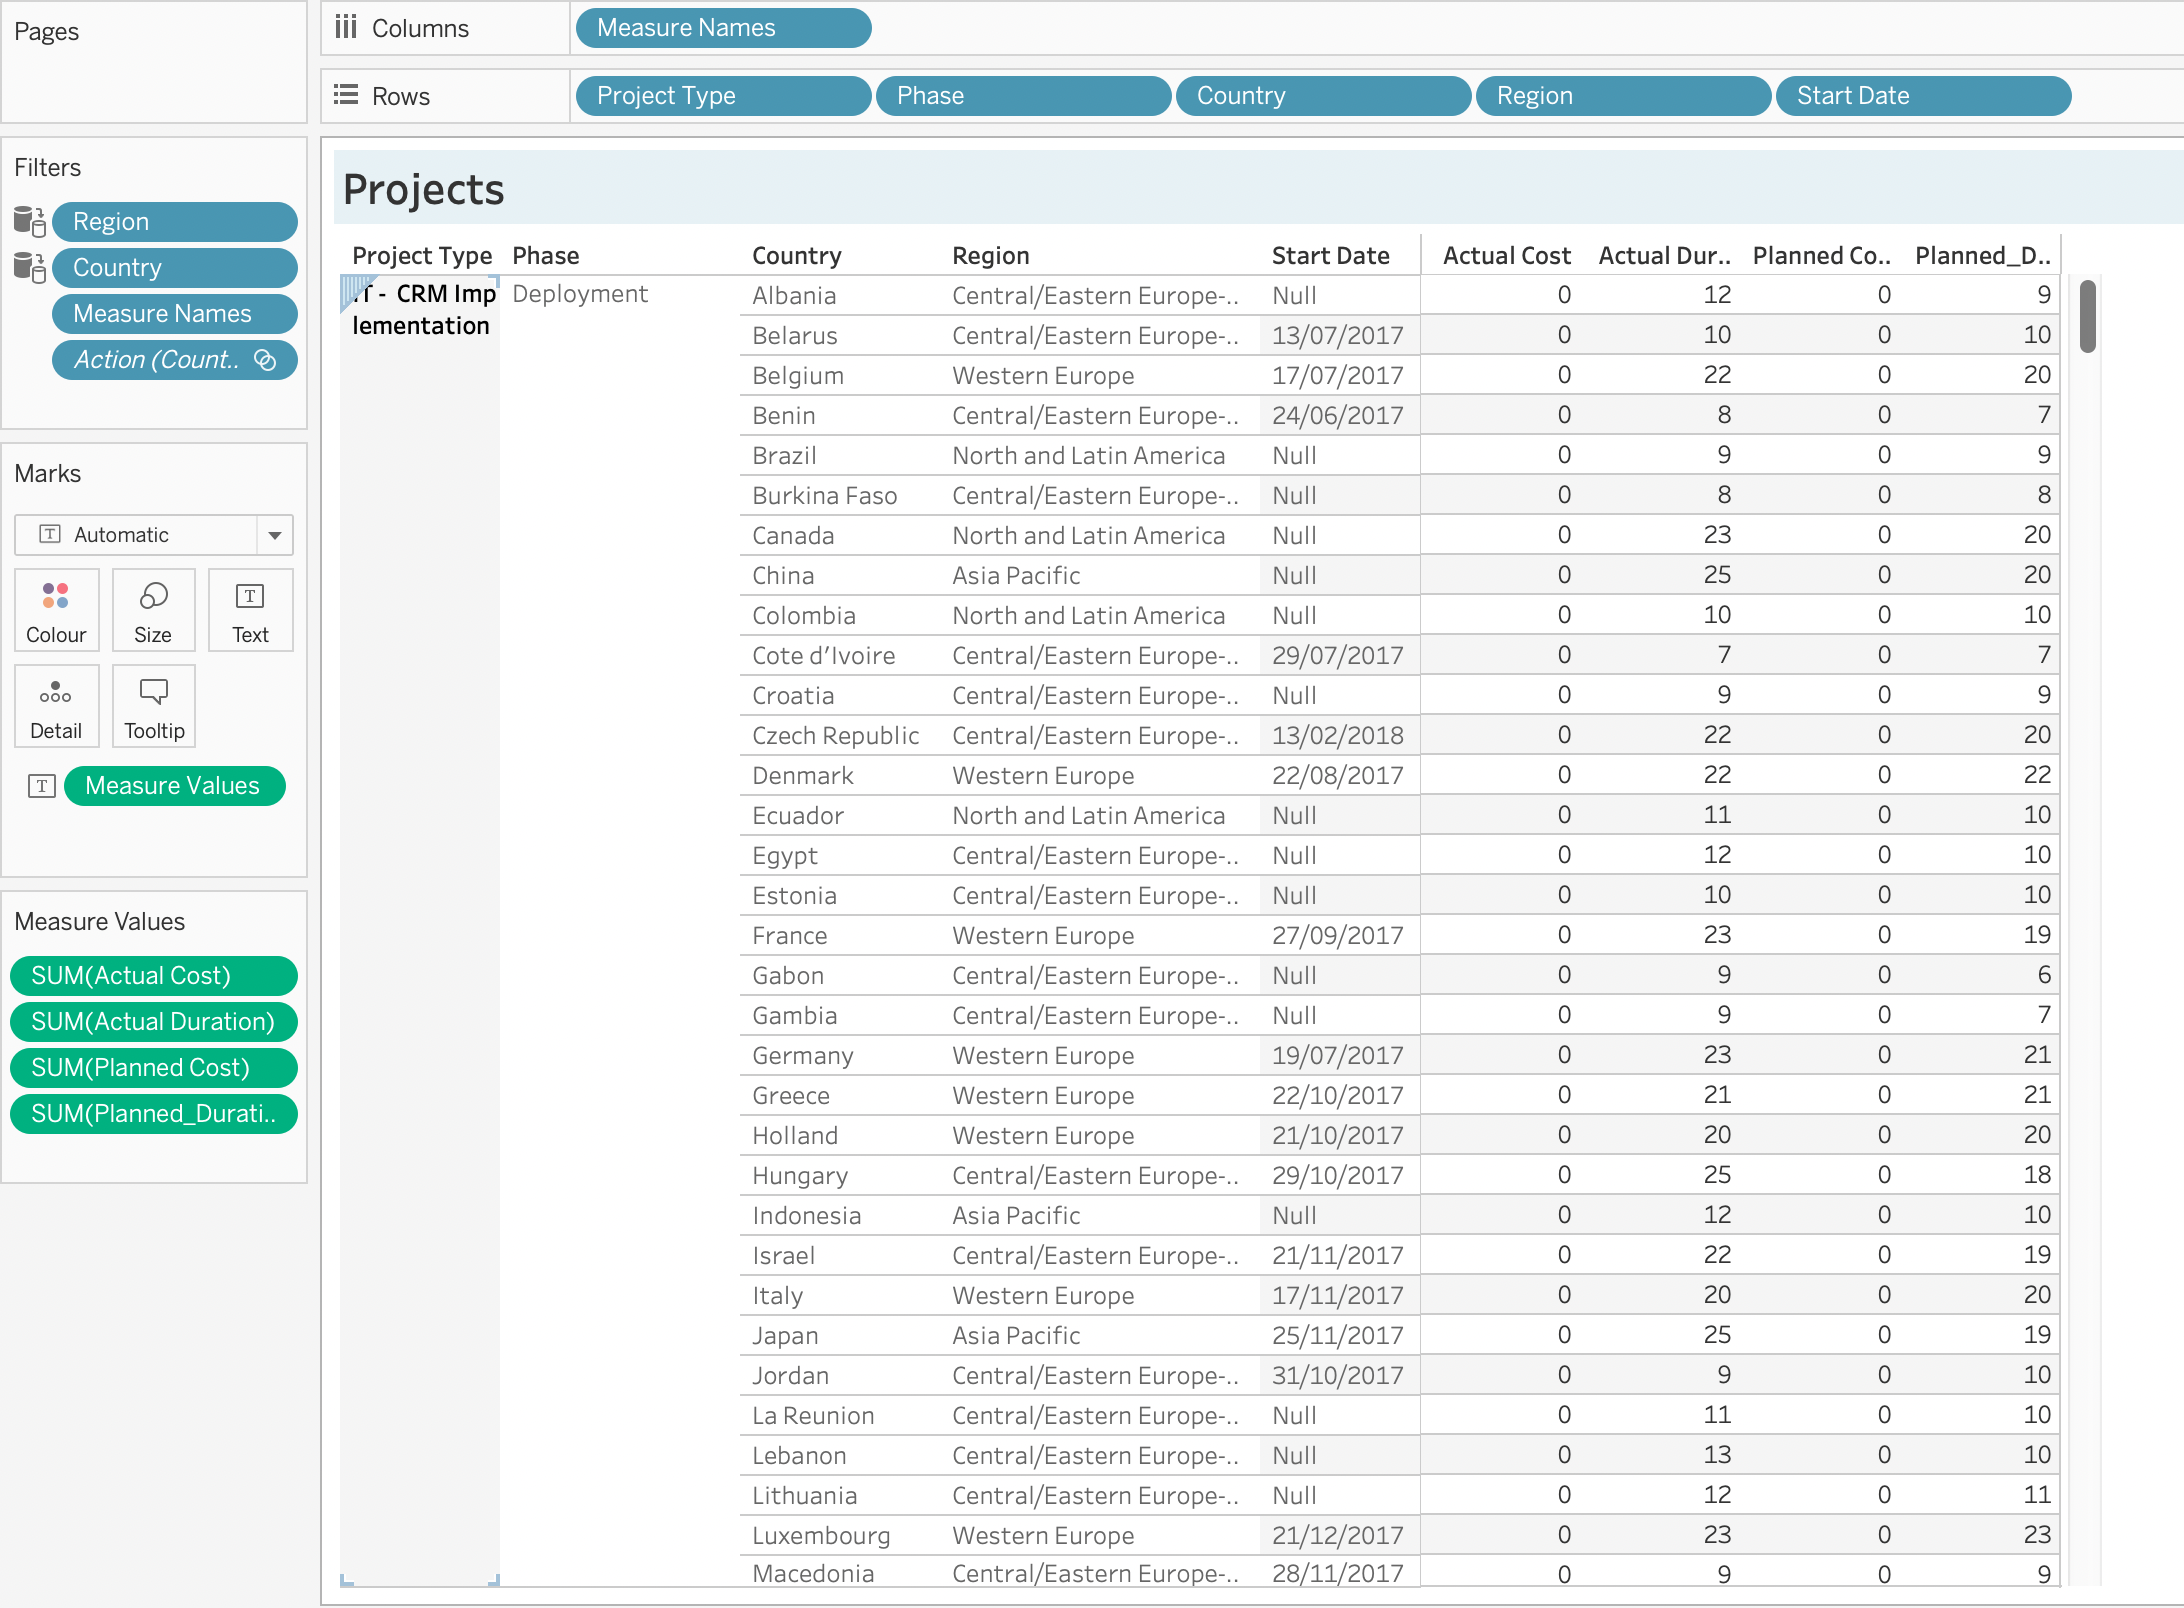Open the Colour property on the Marks card
This screenshot has height=1608, width=2184.
(56, 609)
